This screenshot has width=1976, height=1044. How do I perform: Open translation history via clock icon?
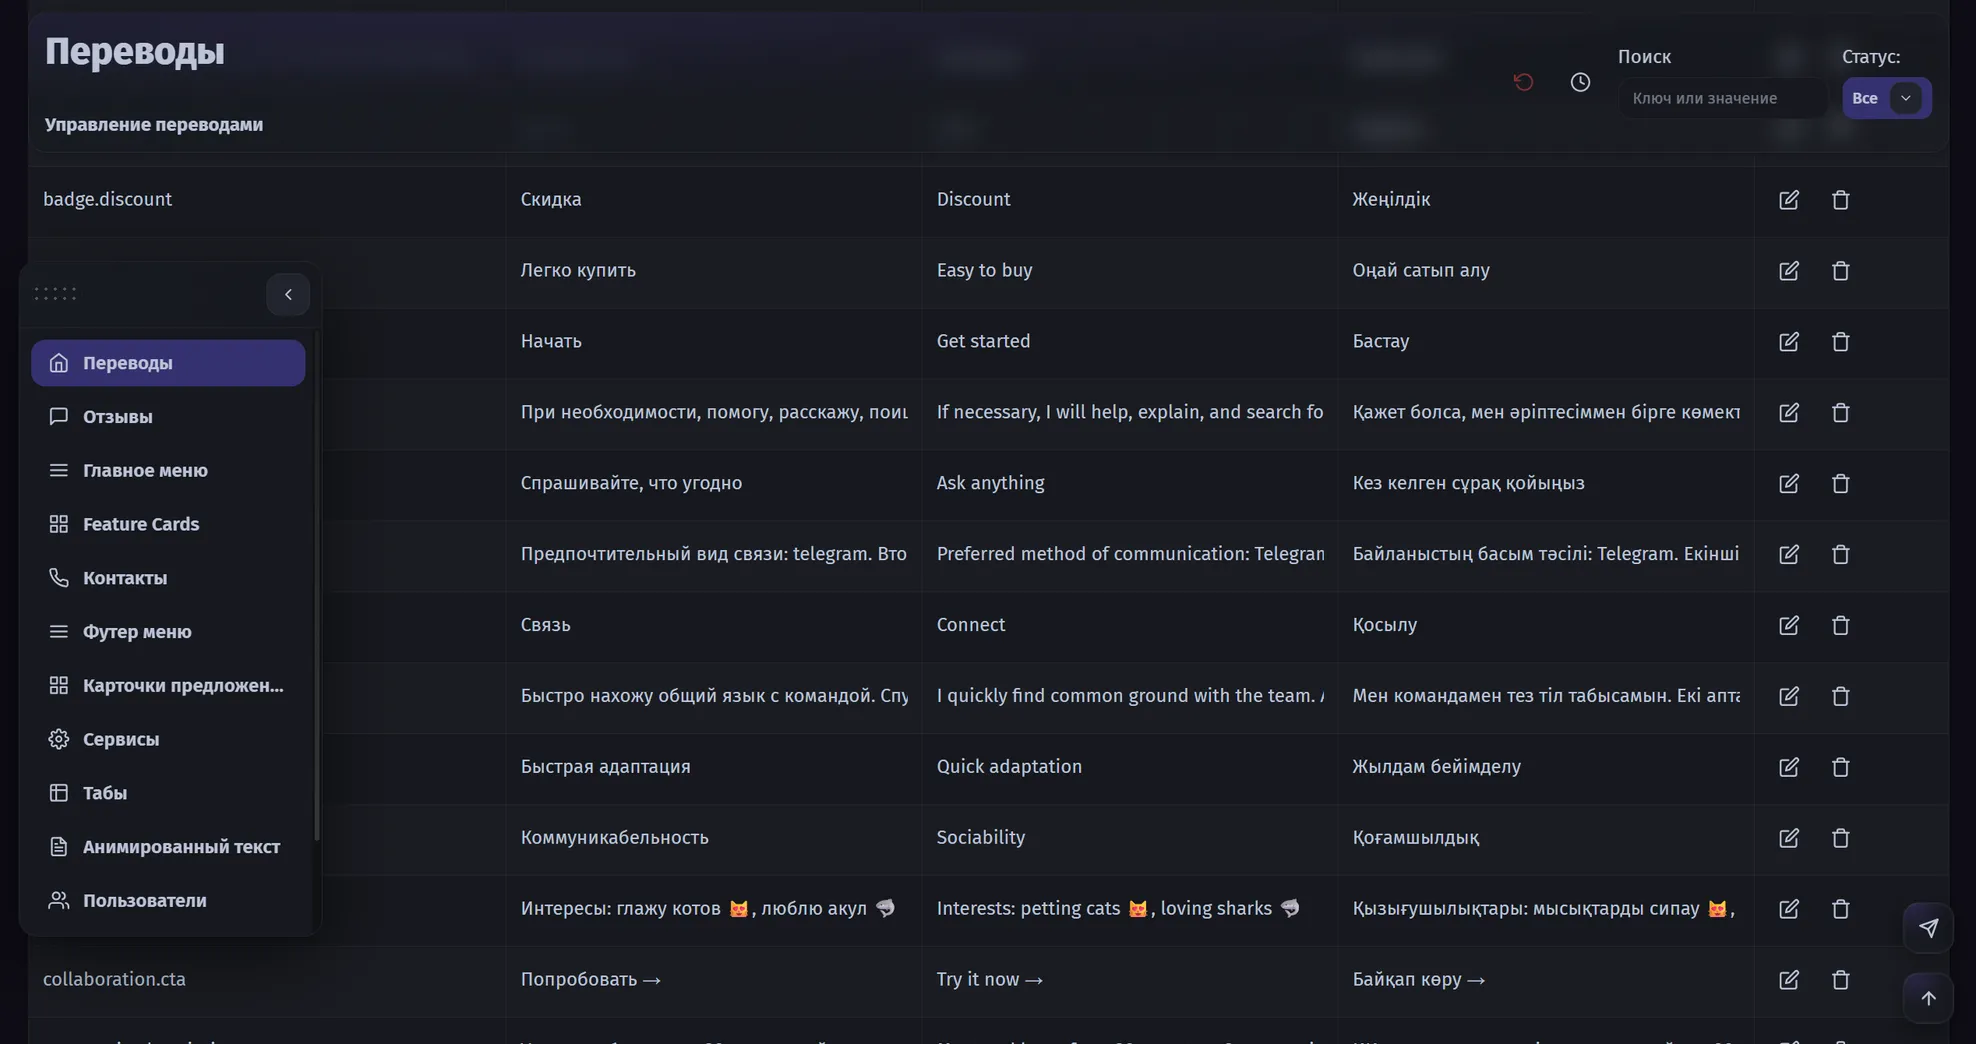point(1580,82)
